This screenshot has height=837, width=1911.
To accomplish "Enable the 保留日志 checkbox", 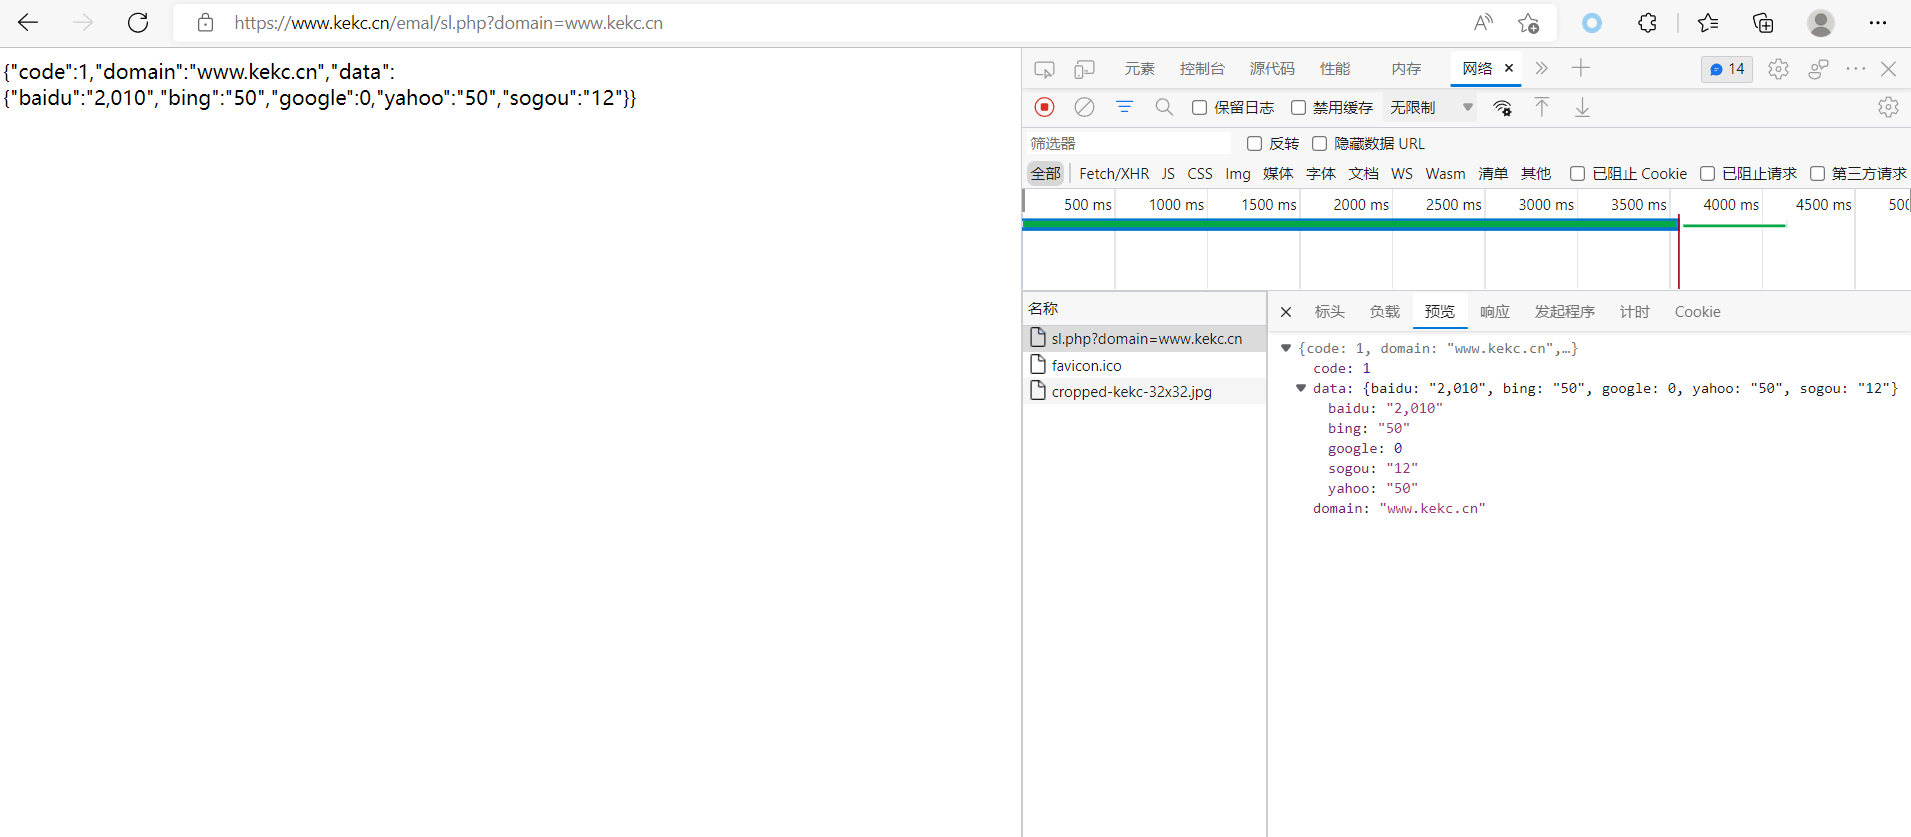I will (x=1200, y=108).
